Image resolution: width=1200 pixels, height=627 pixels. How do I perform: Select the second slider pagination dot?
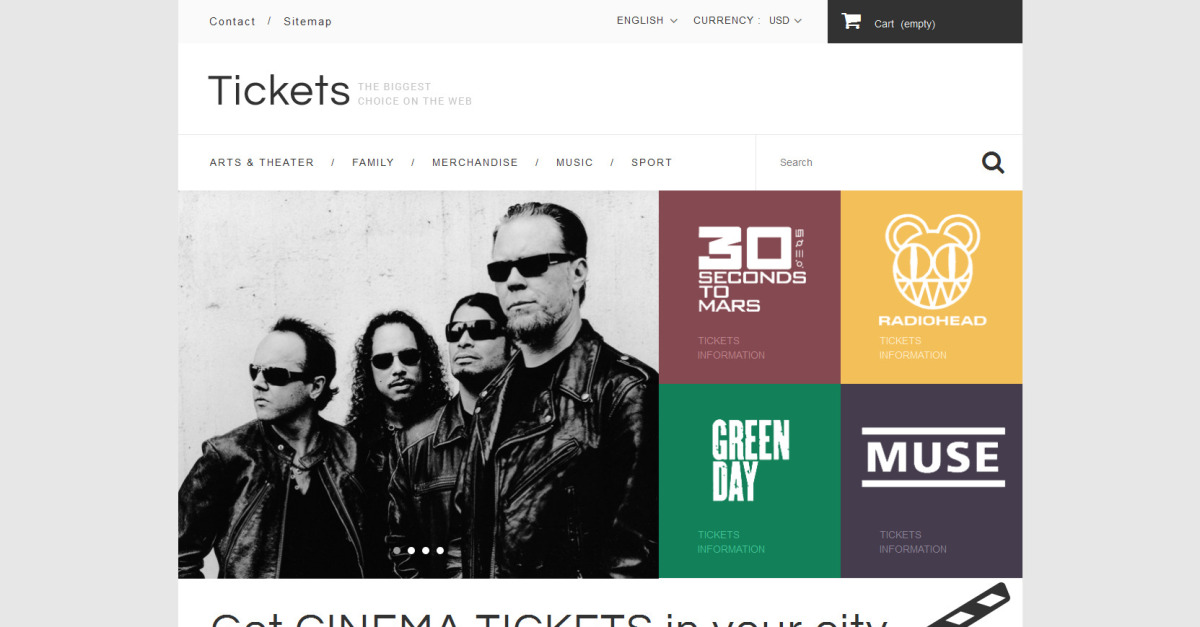point(411,550)
